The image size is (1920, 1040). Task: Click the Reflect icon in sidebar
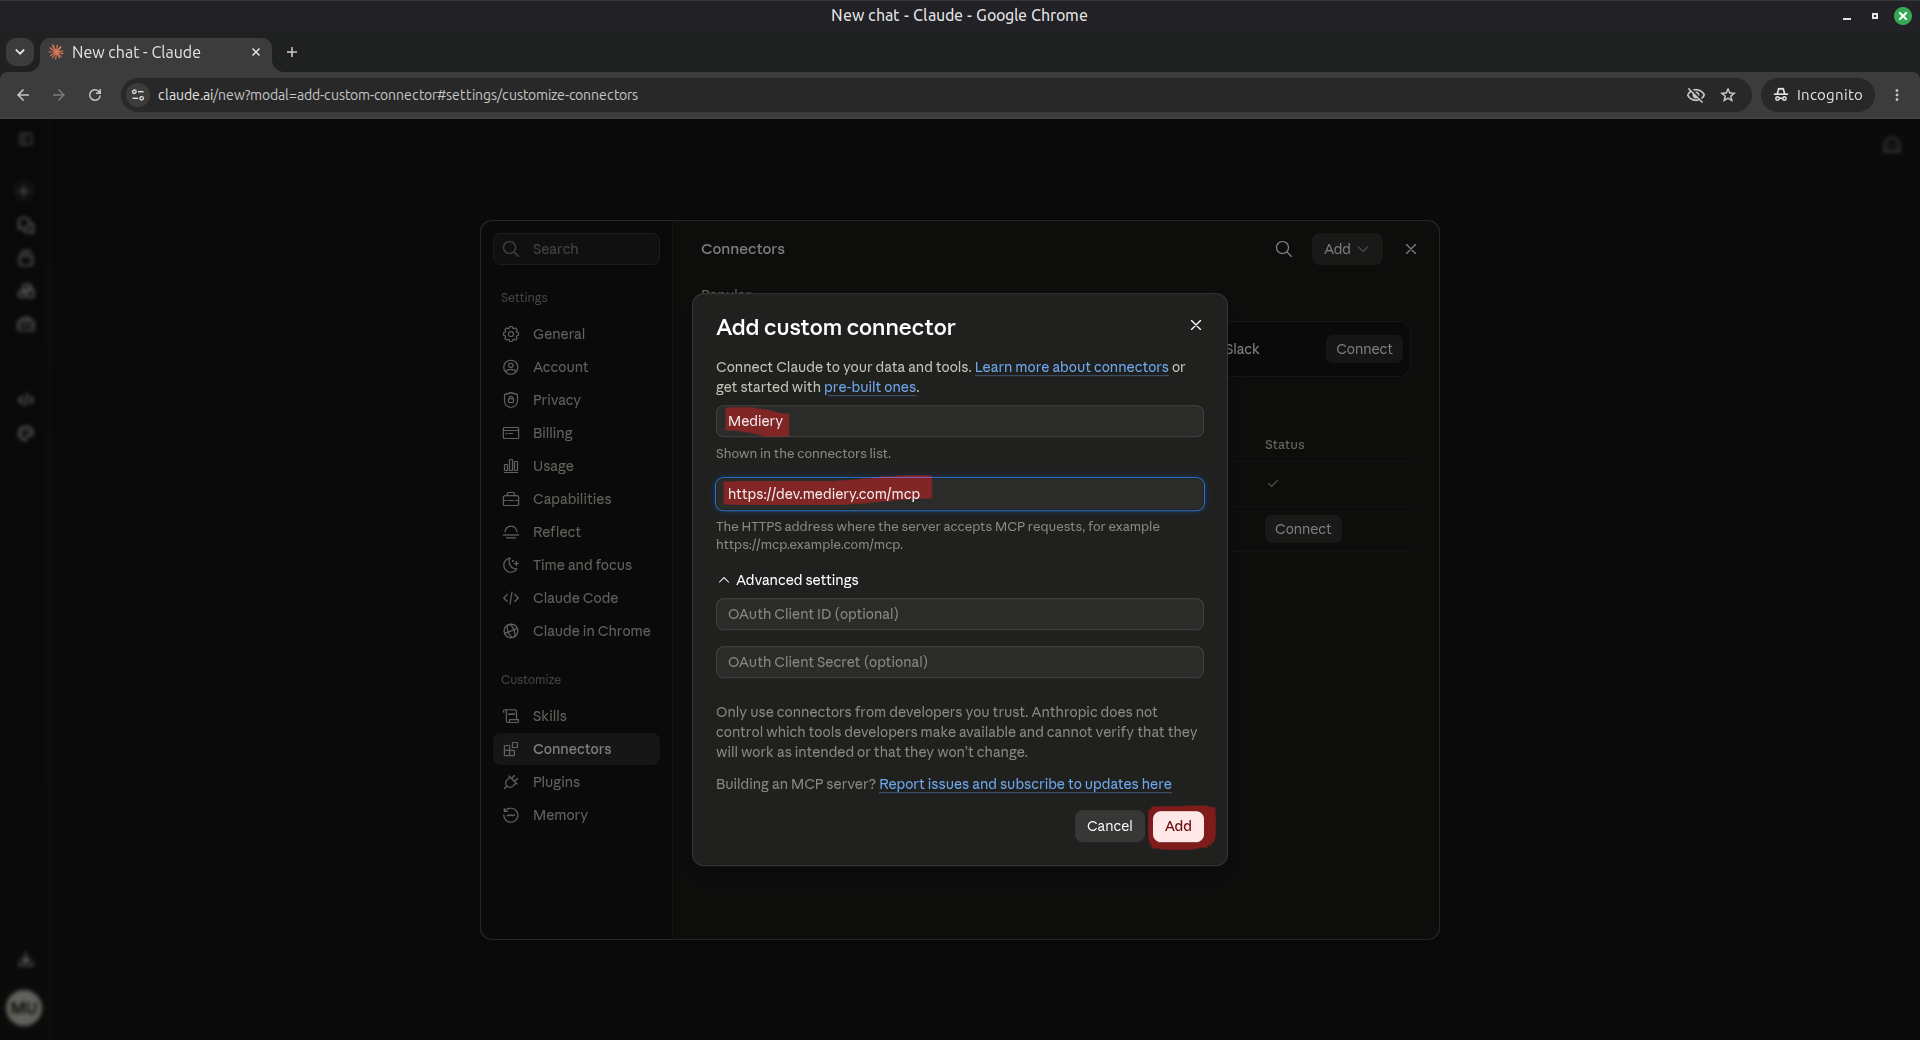coord(511,532)
